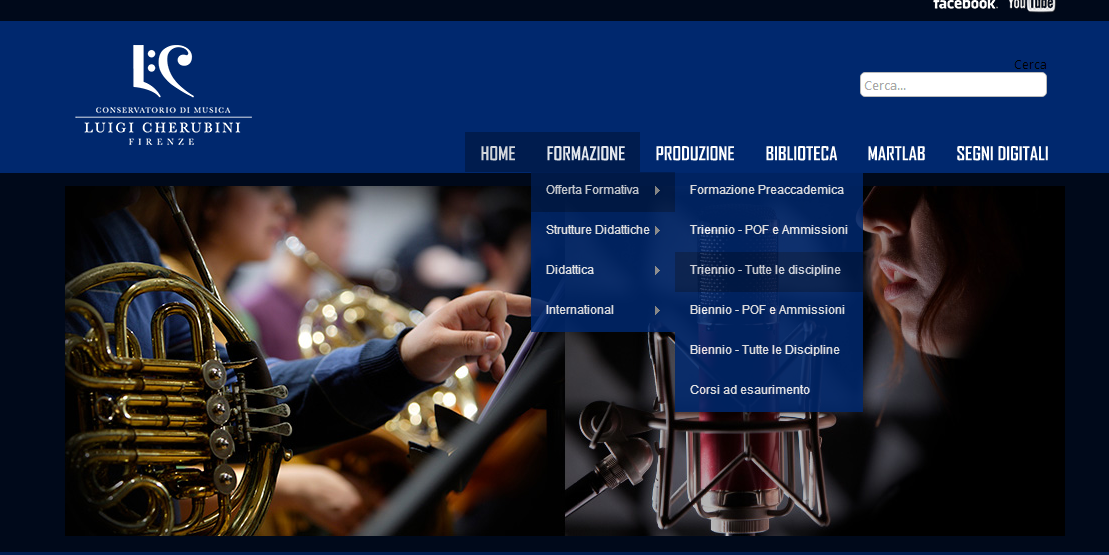Click the Conservatorio Luigi Cherubini logo

(x=163, y=95)
